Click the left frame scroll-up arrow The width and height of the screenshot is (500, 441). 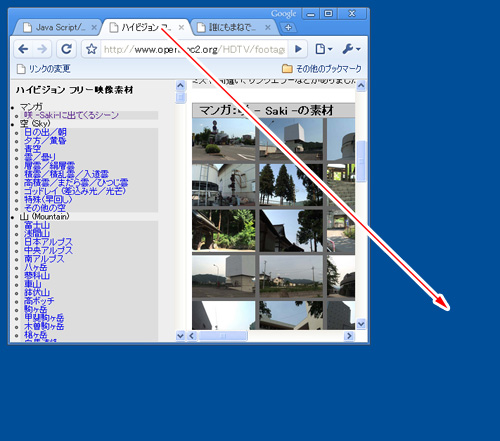(x=180, y=86)
